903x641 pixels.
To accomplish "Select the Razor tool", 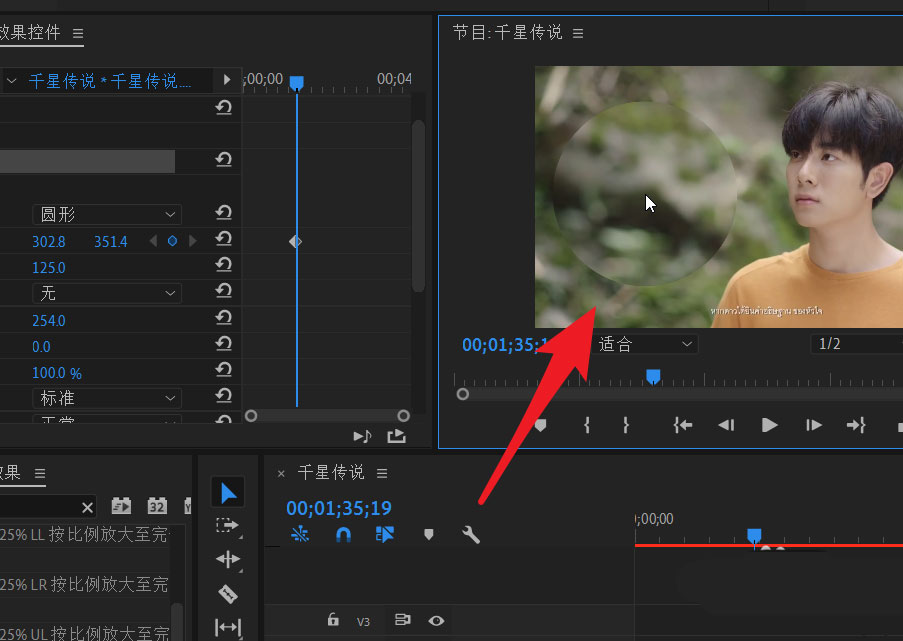I will [x=228, y=593].
